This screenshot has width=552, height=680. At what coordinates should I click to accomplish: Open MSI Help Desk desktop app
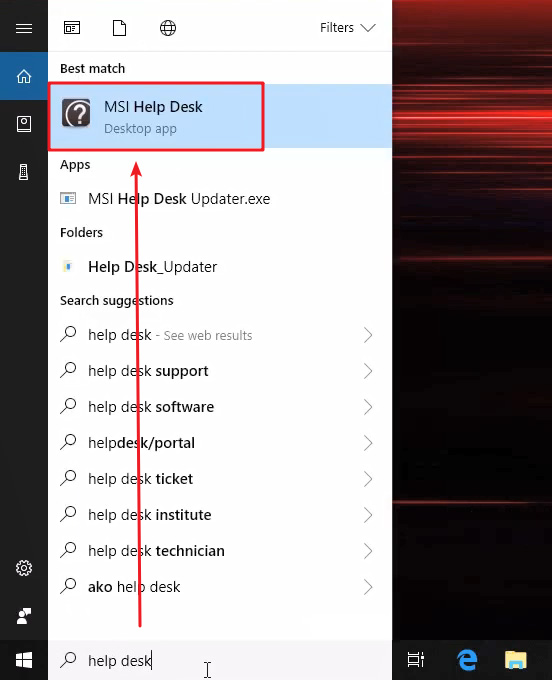pyautogui.click(x=220, y=116)
